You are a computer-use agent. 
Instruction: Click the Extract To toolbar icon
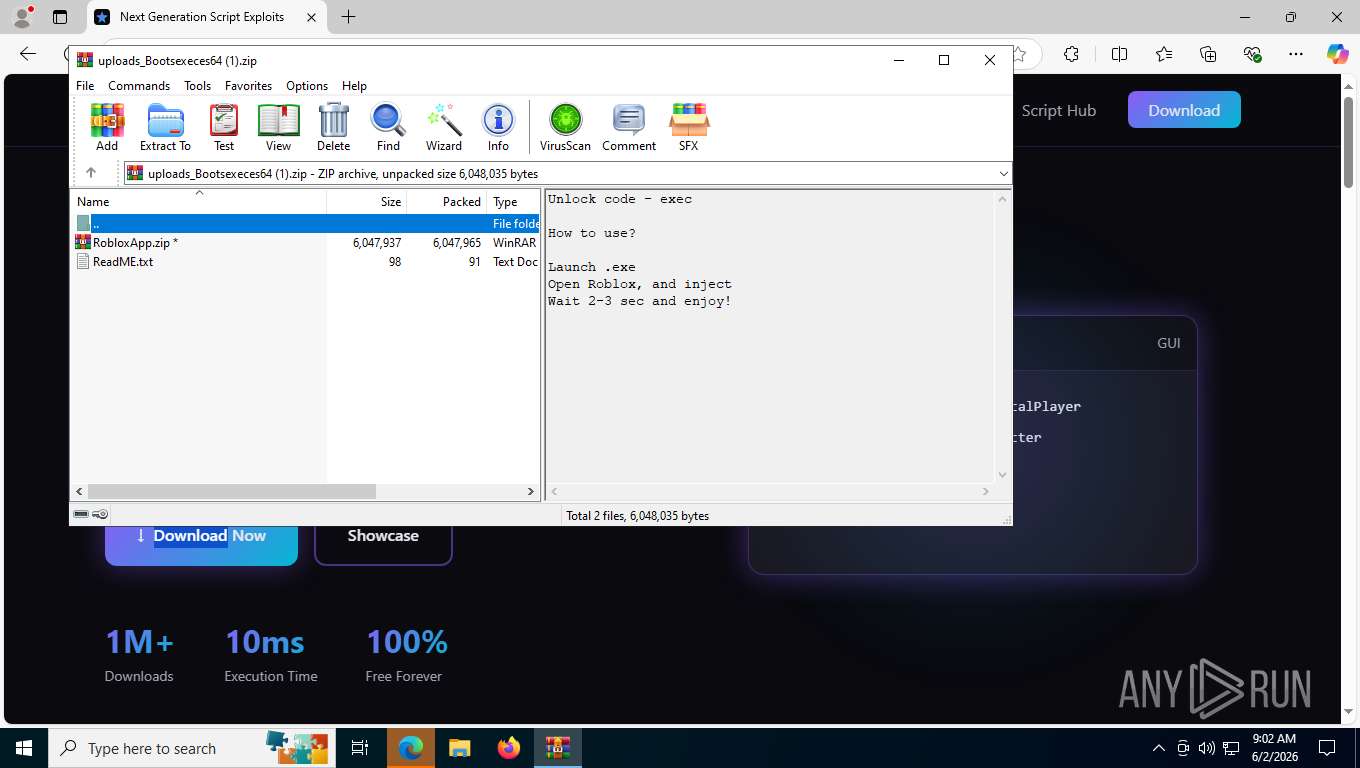click(x=165, y=127)
